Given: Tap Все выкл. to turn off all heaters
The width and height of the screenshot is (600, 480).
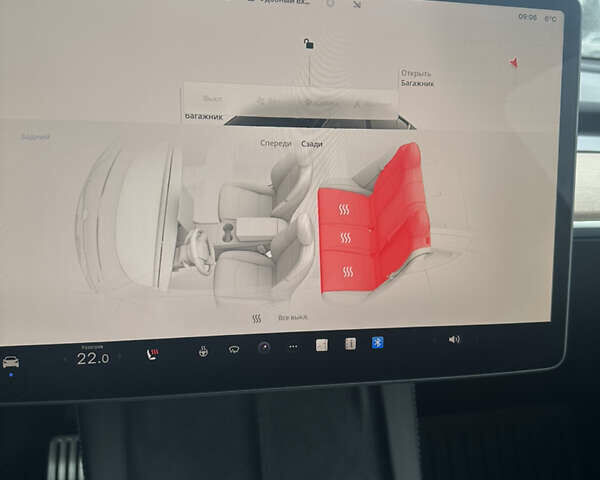Looking at the screenshot, I should point(294,316).
